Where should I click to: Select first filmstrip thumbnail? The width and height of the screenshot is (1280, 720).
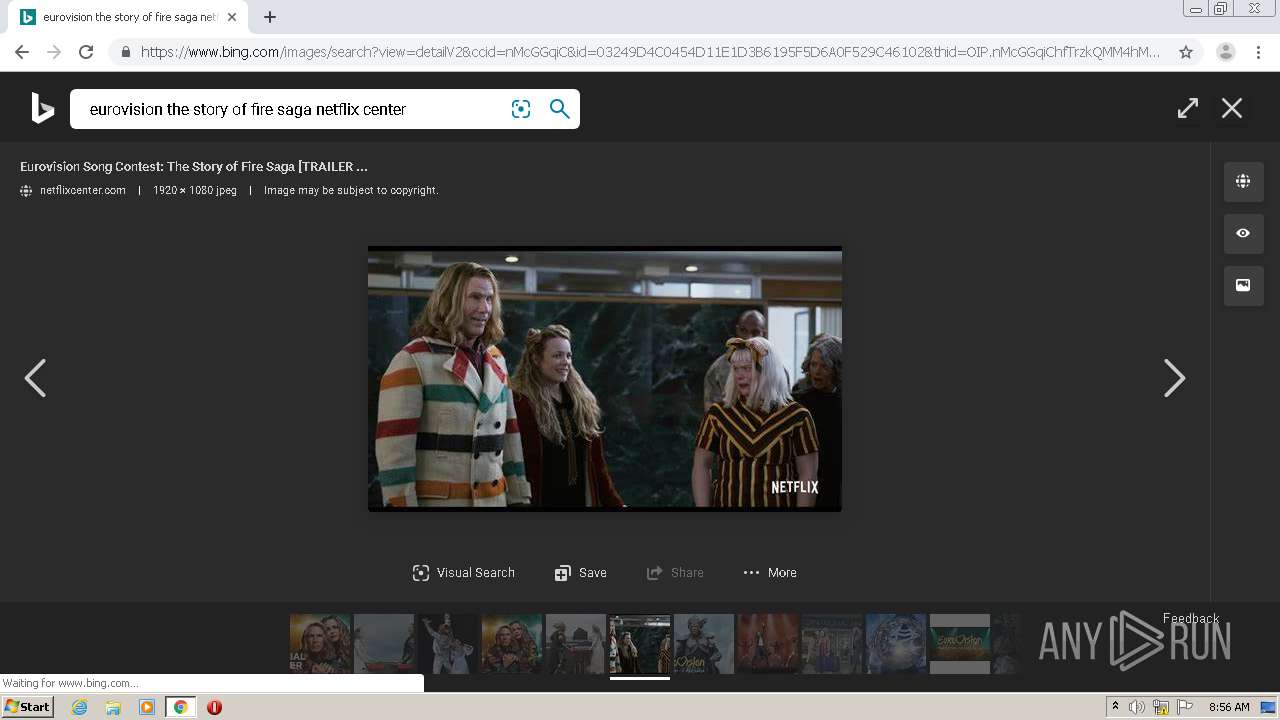(x=320, y=643)
